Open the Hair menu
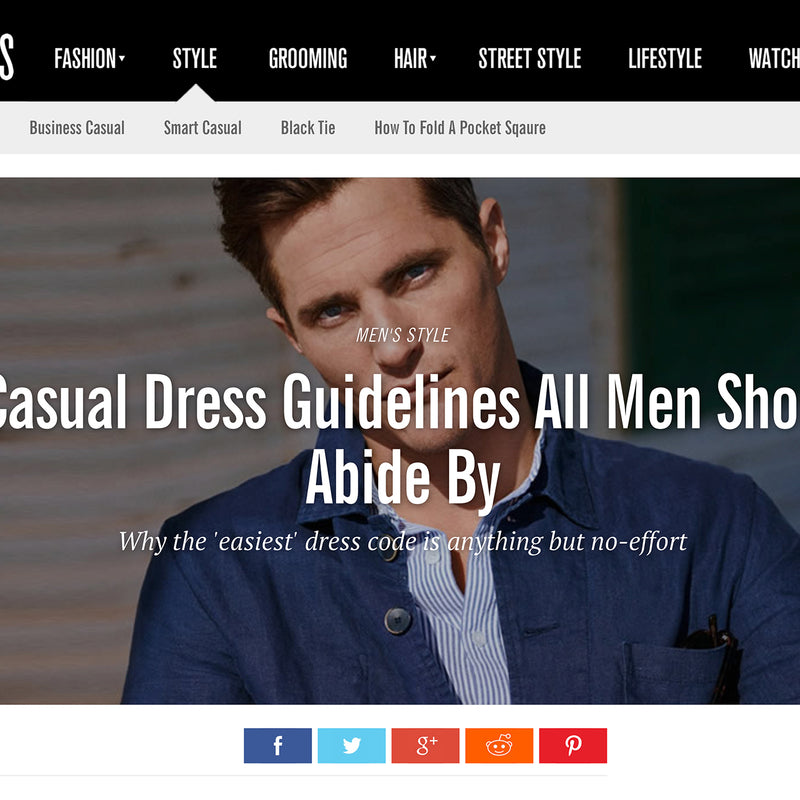800x800 pixels. coord(411,58)
